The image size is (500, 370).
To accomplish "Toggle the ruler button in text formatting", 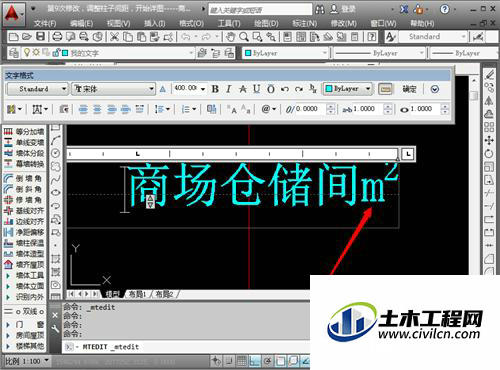I will tap(385, 89).
